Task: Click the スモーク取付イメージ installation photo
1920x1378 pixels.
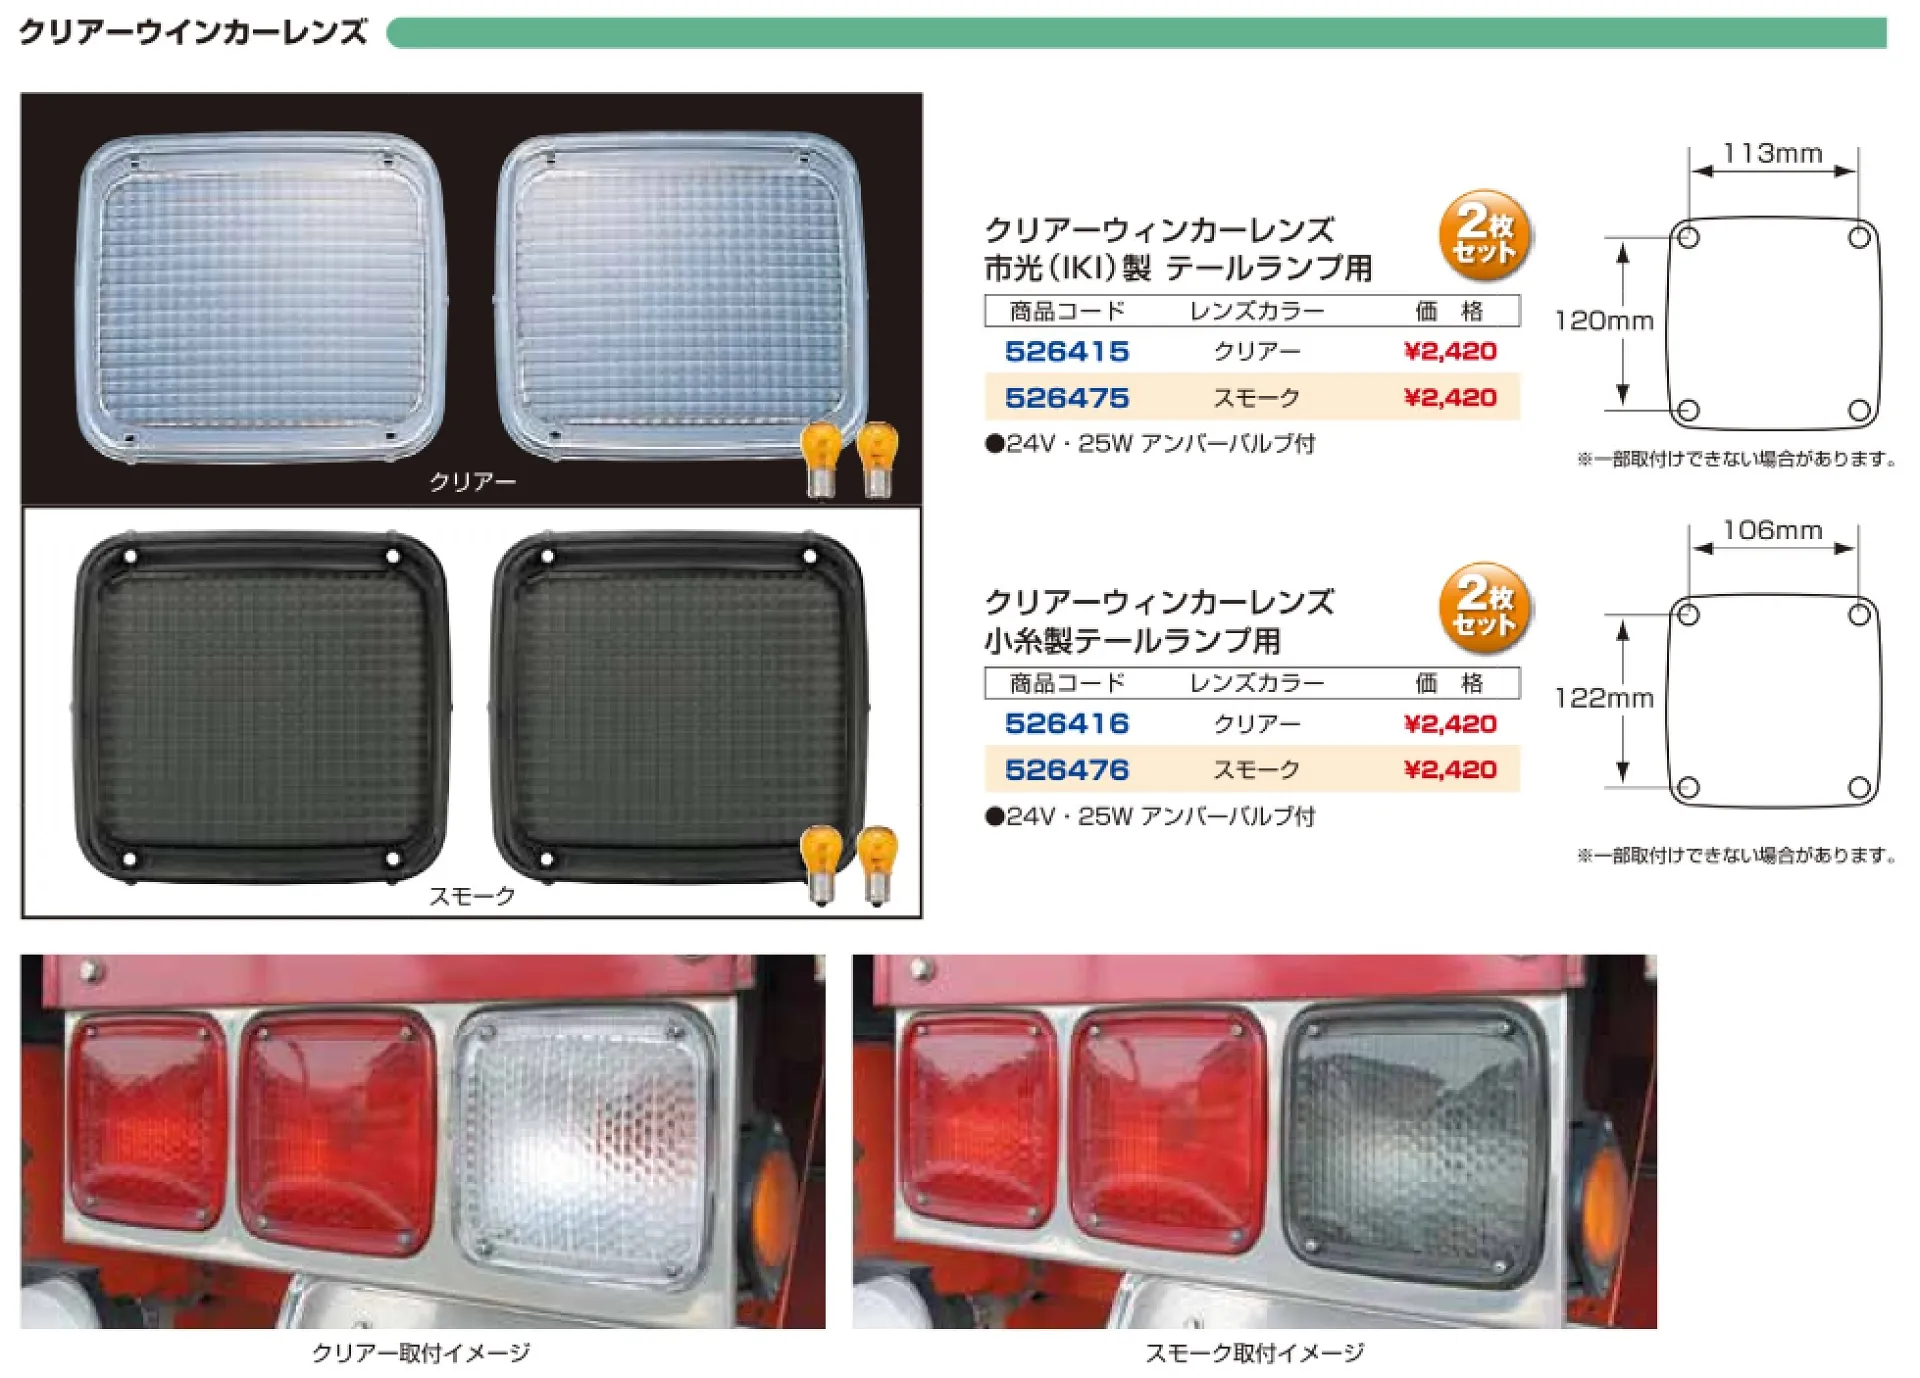Action: (1254, 1141)
